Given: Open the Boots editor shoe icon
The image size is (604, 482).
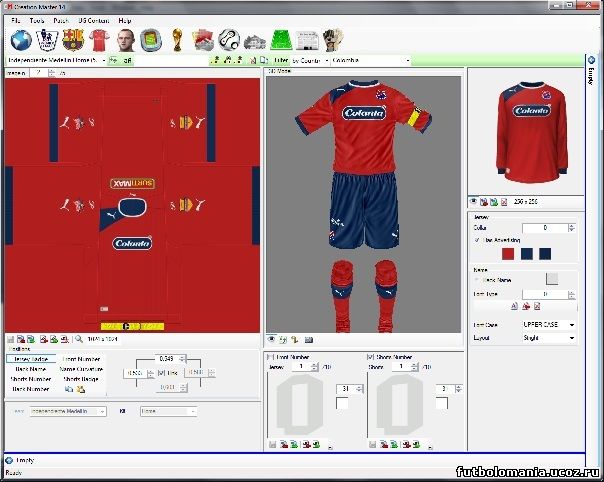Looking at the screenshot, I should coord(255,42).
